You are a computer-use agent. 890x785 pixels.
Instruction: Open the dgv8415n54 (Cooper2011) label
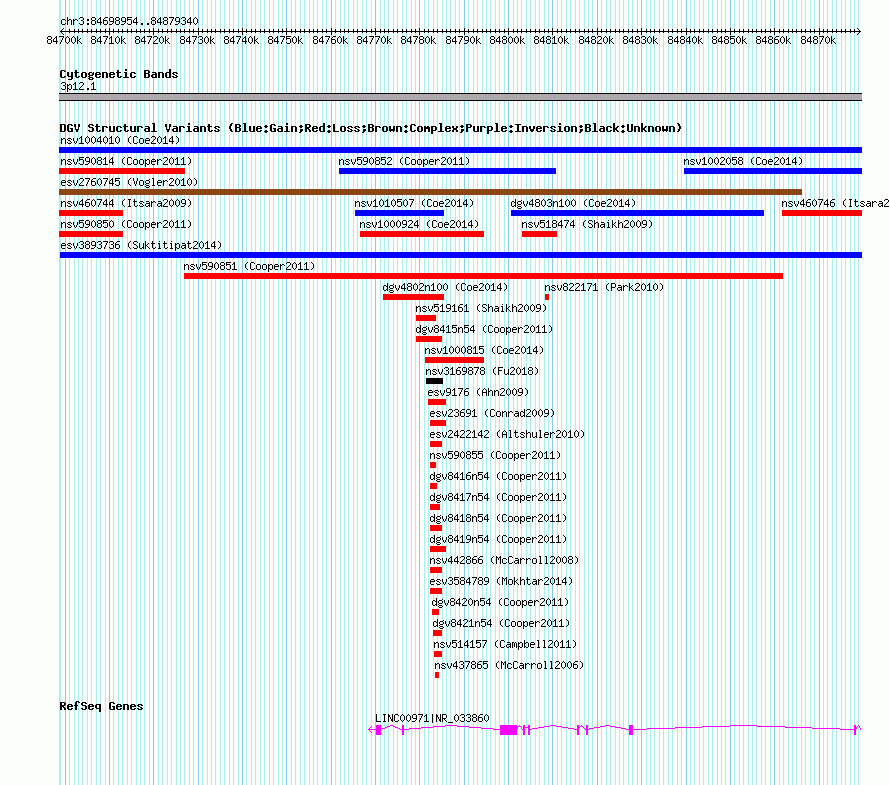click(484, 329)
